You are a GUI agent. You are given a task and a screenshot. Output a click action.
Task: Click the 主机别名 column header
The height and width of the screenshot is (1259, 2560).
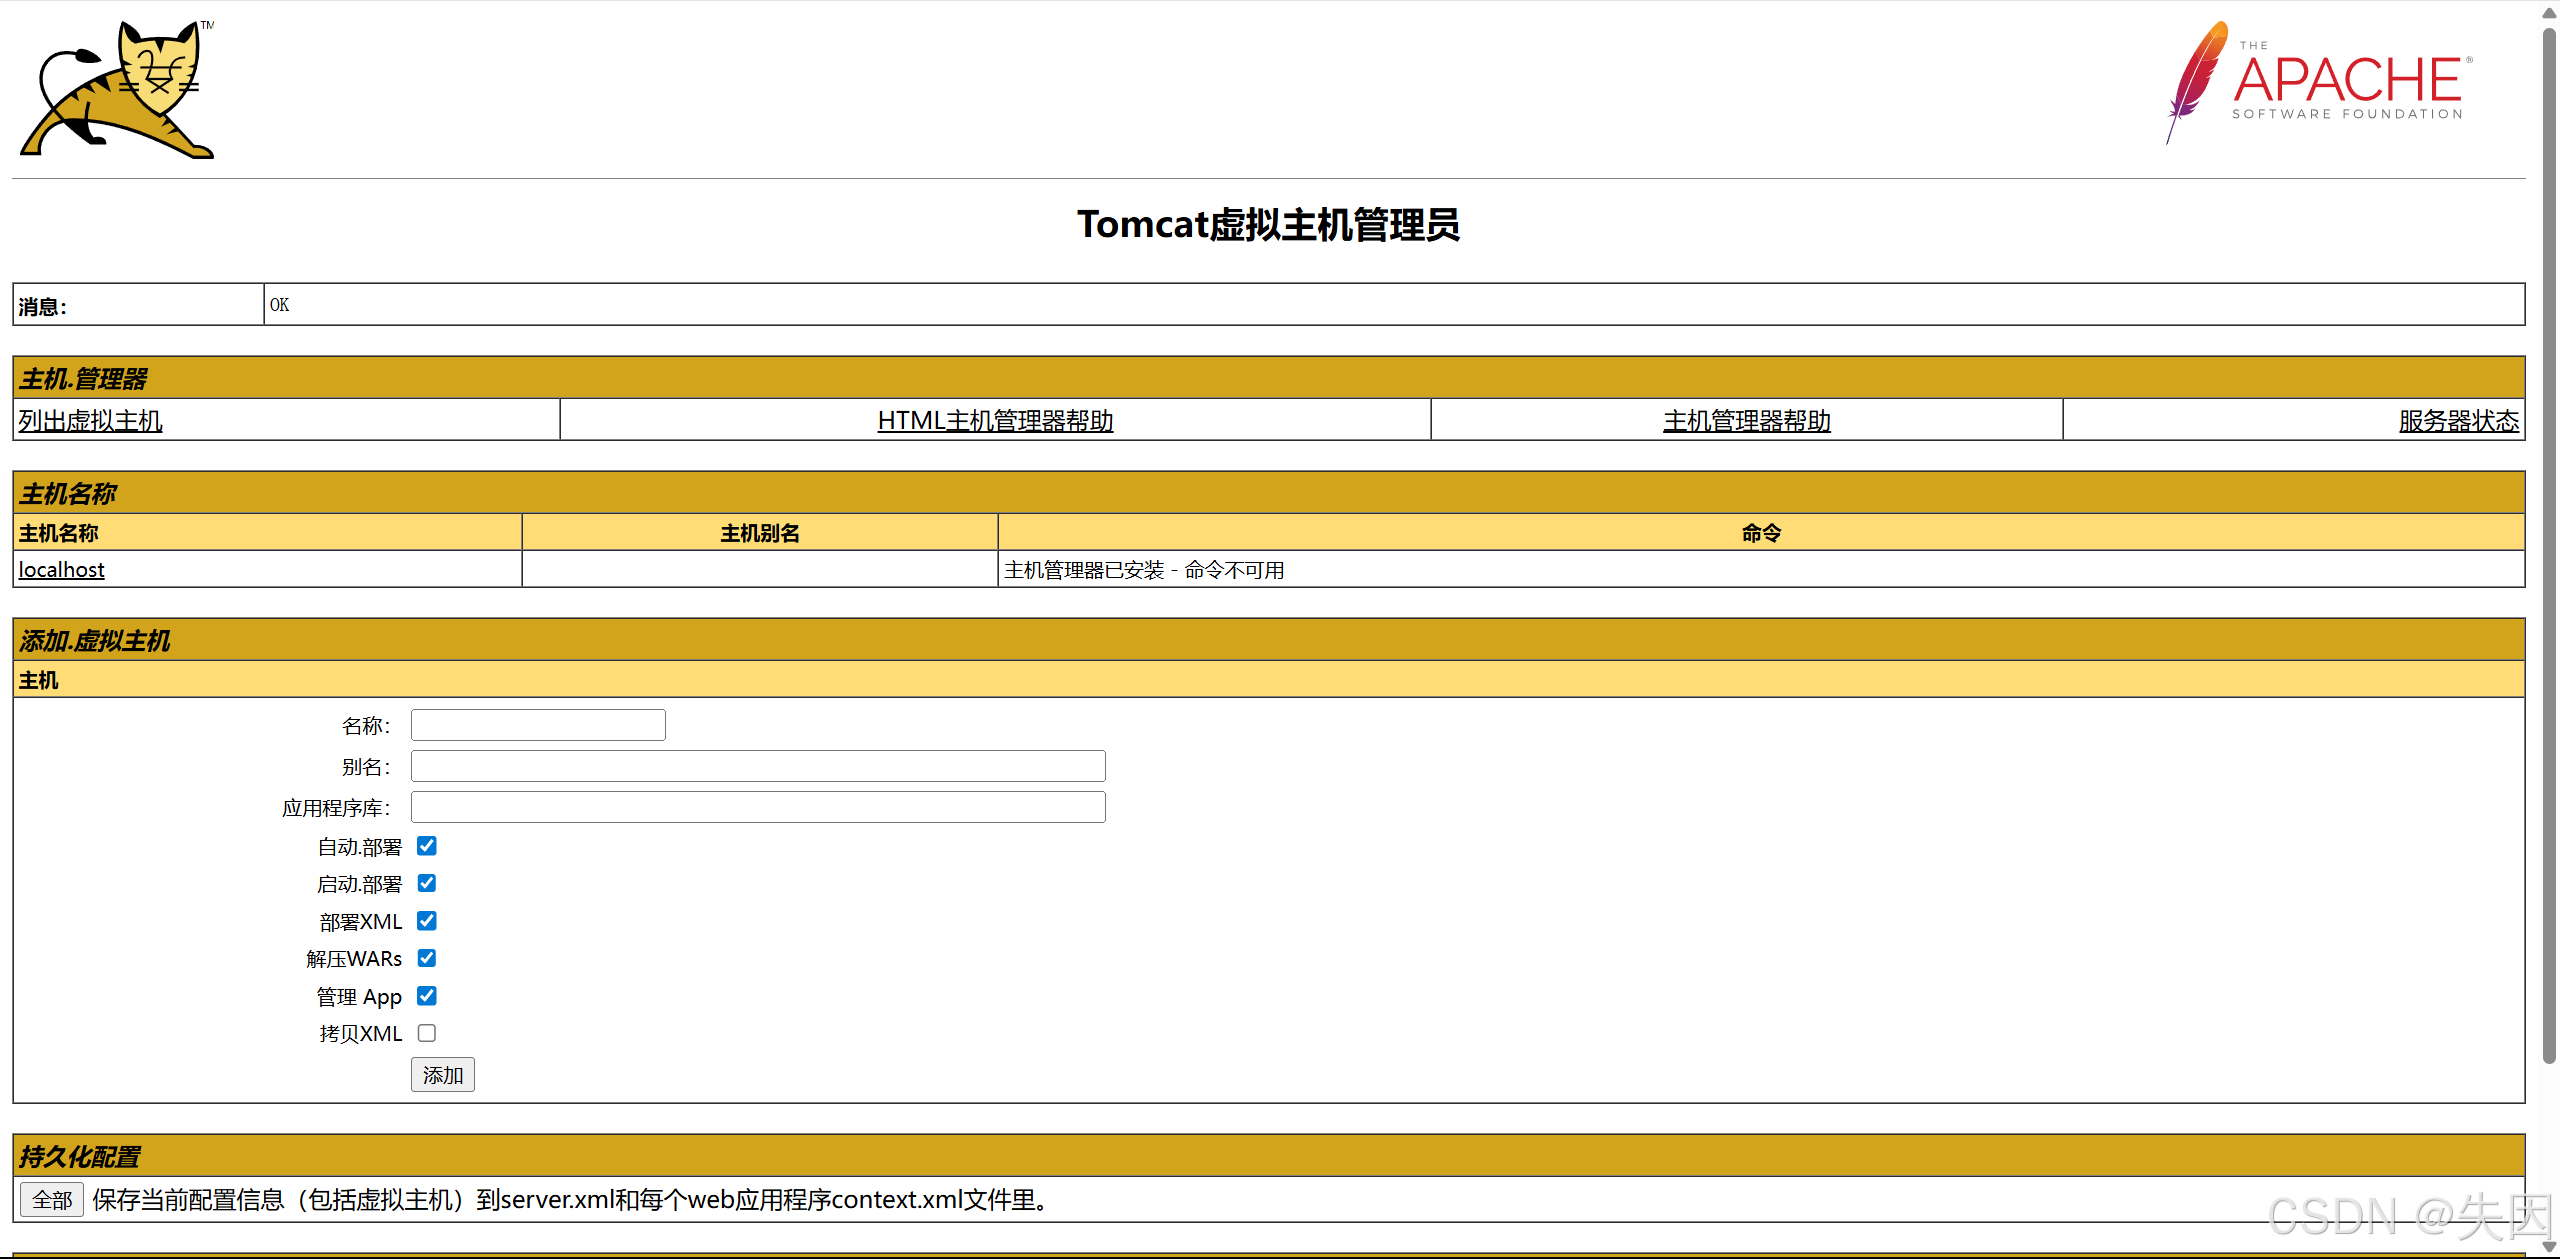(760, 533)
